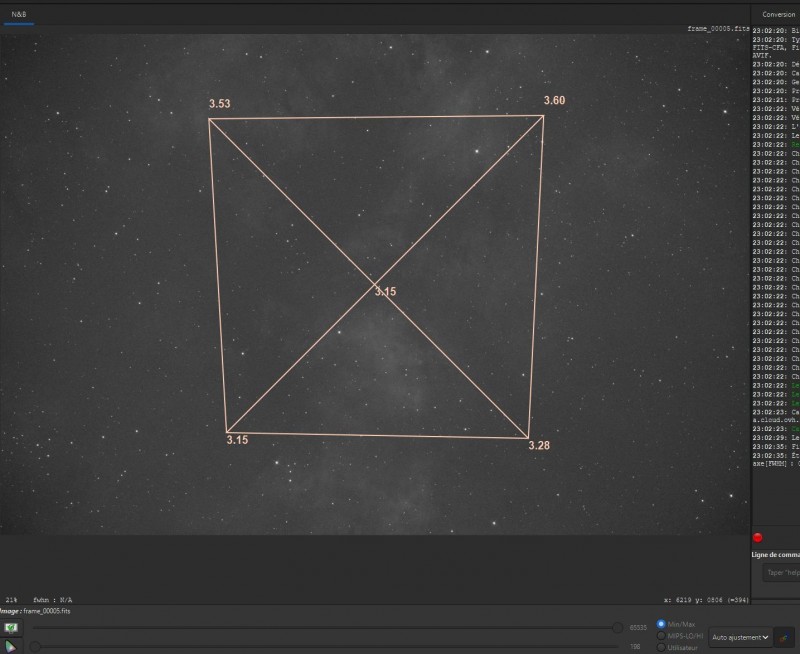Click the colored triangle icon at bottom left
Viewport: 800px width, 654px height.
pyautogui.click(x=10, y=647)
